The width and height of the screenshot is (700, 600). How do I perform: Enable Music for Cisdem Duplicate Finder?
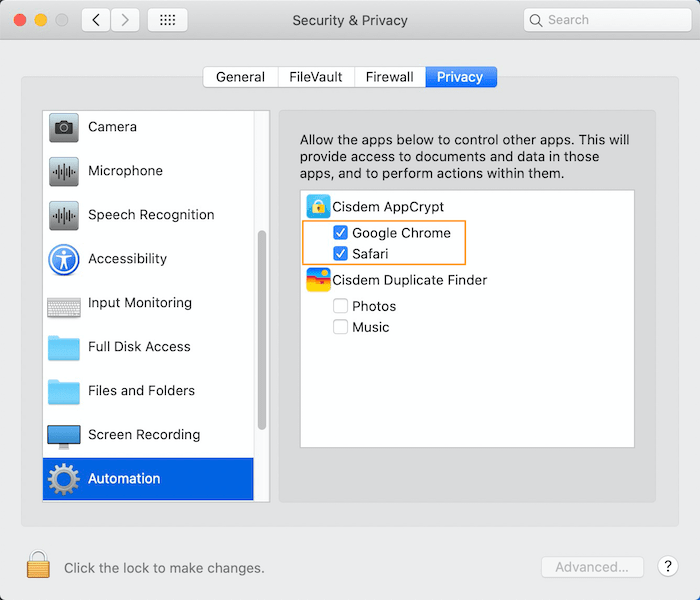340,327
